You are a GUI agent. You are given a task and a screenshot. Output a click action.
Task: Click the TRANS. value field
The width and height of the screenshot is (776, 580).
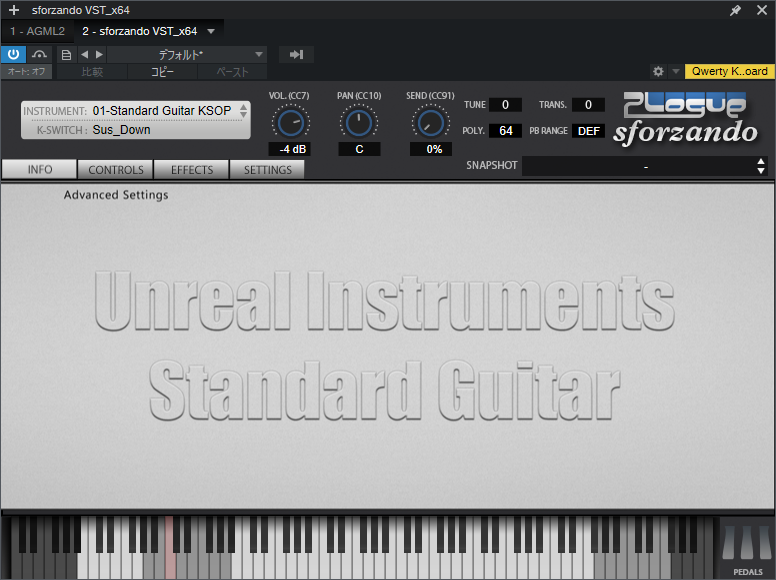[x=588, y=104]
